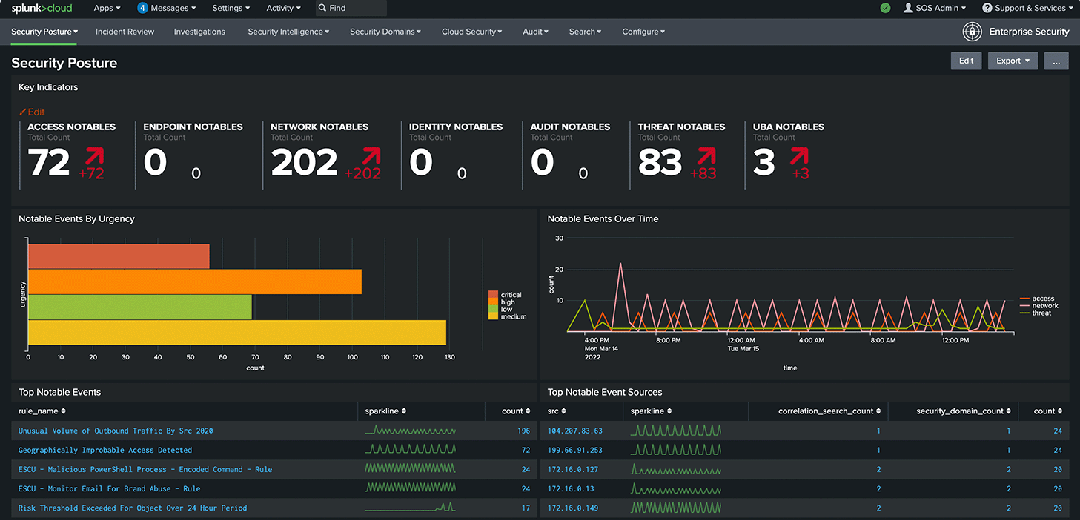
Task: Click the Endpoint Notables total count 0
Action: 155,163
